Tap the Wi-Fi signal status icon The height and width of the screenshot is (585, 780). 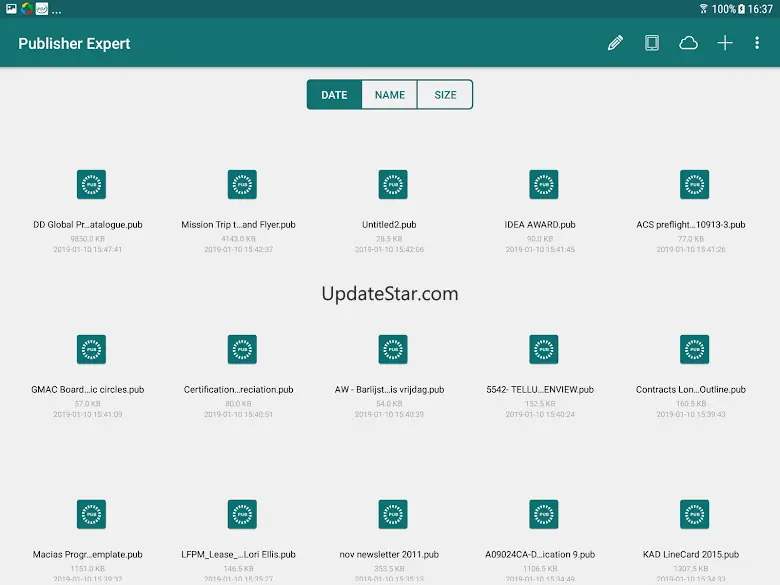(703, 9)
